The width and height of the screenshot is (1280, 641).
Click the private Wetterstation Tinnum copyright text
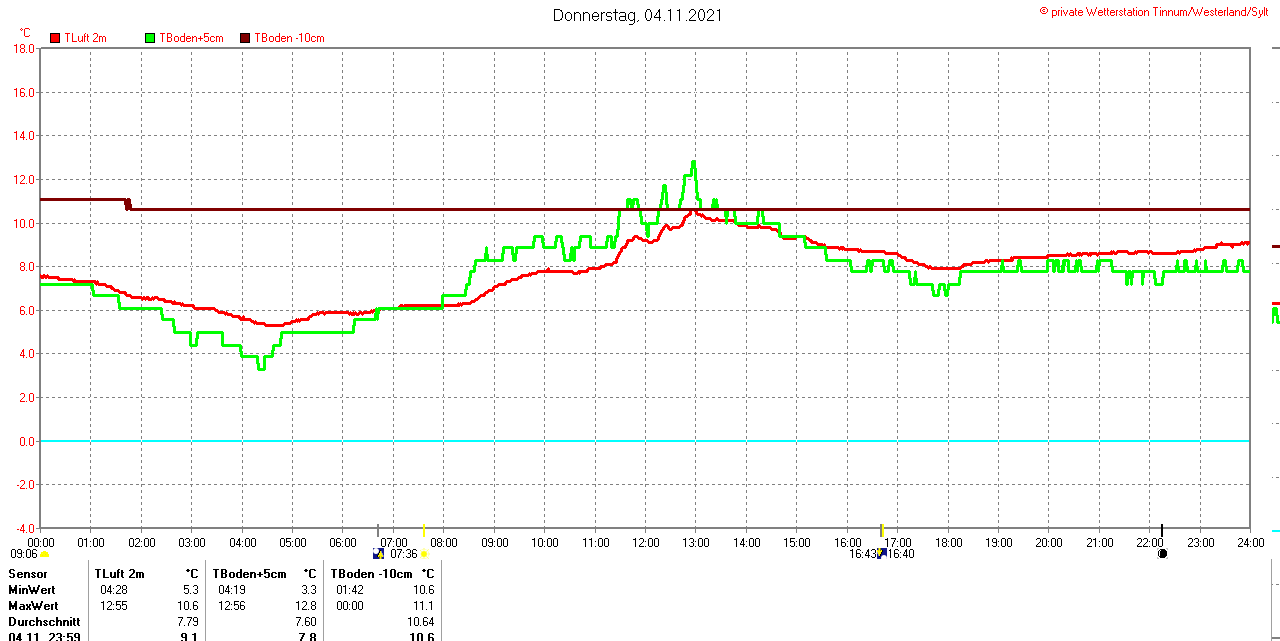pos(1159,11)
